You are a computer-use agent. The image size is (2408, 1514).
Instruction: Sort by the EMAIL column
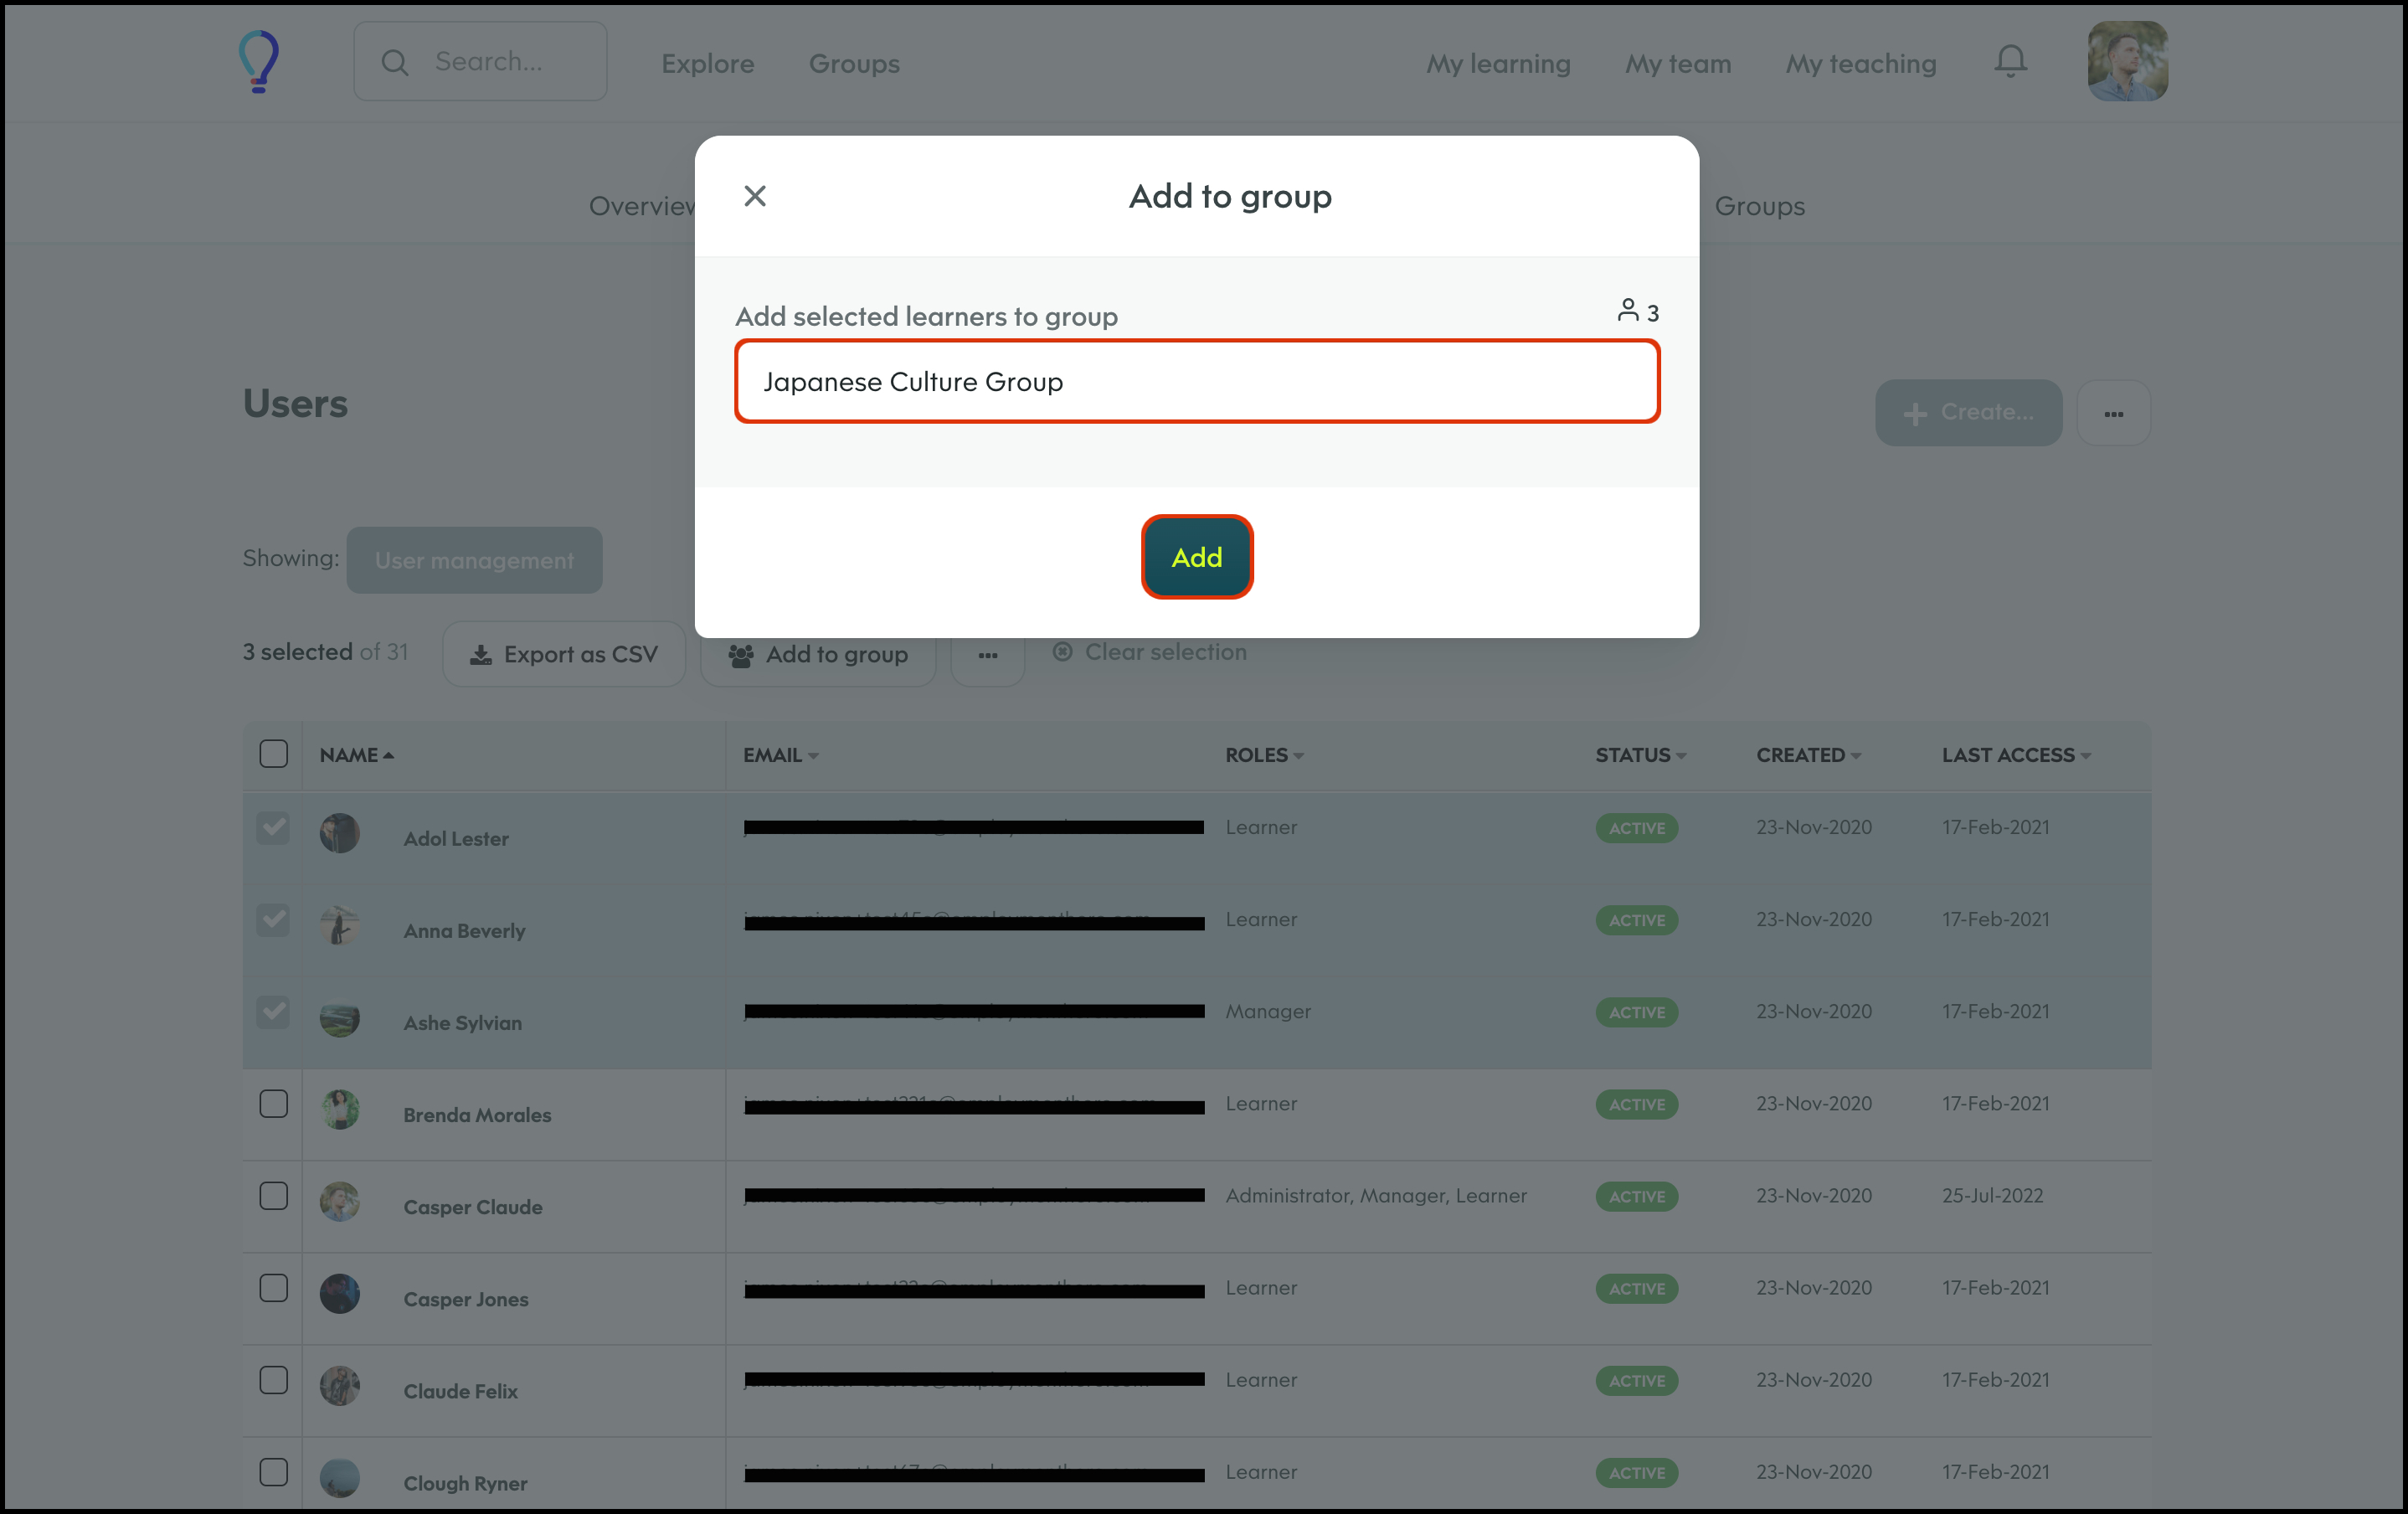(x=780, y=755)
